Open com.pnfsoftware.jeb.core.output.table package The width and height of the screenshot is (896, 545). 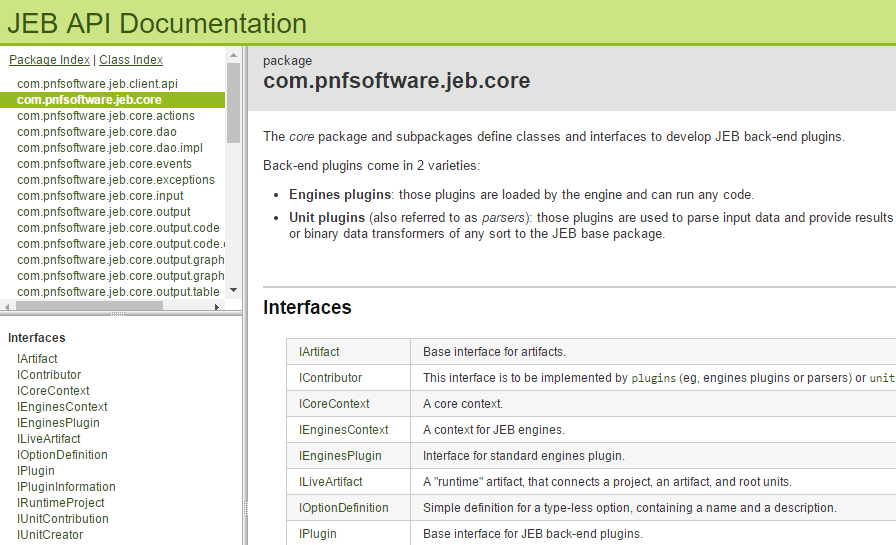click(118, 292)
